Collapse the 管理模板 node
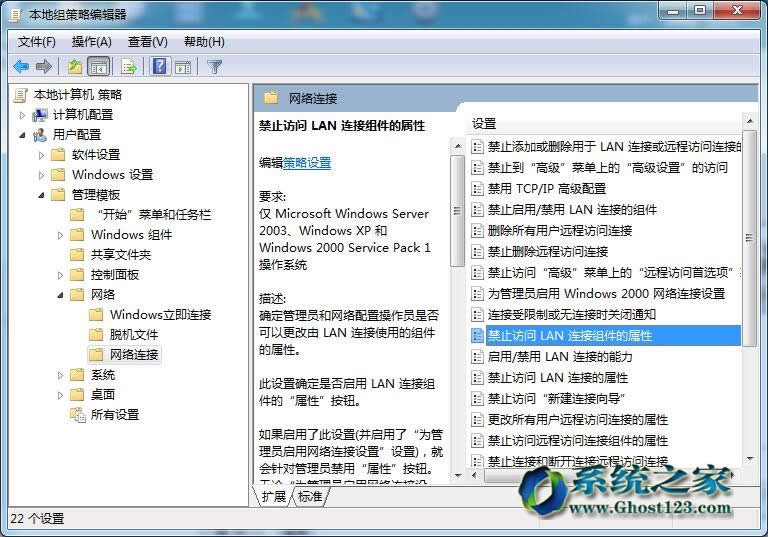768x537 pixels. pyautogui.click(x=41, y=195)
